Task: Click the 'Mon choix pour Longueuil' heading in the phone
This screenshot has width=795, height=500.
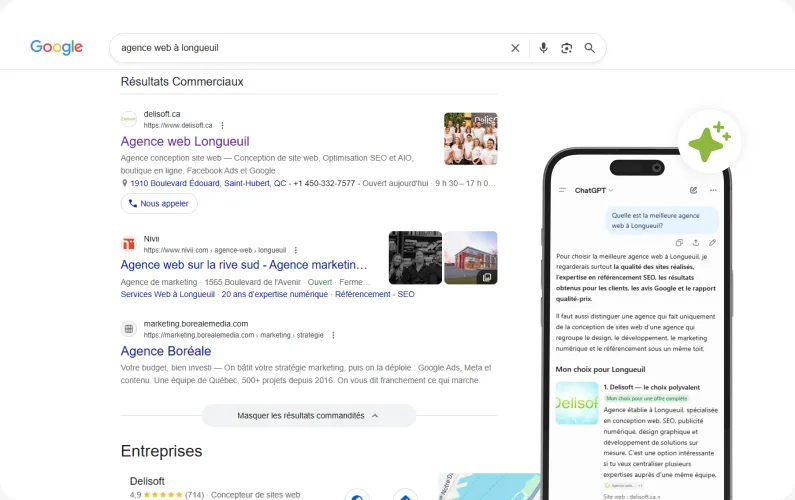Action: click(x=600, y=369)
